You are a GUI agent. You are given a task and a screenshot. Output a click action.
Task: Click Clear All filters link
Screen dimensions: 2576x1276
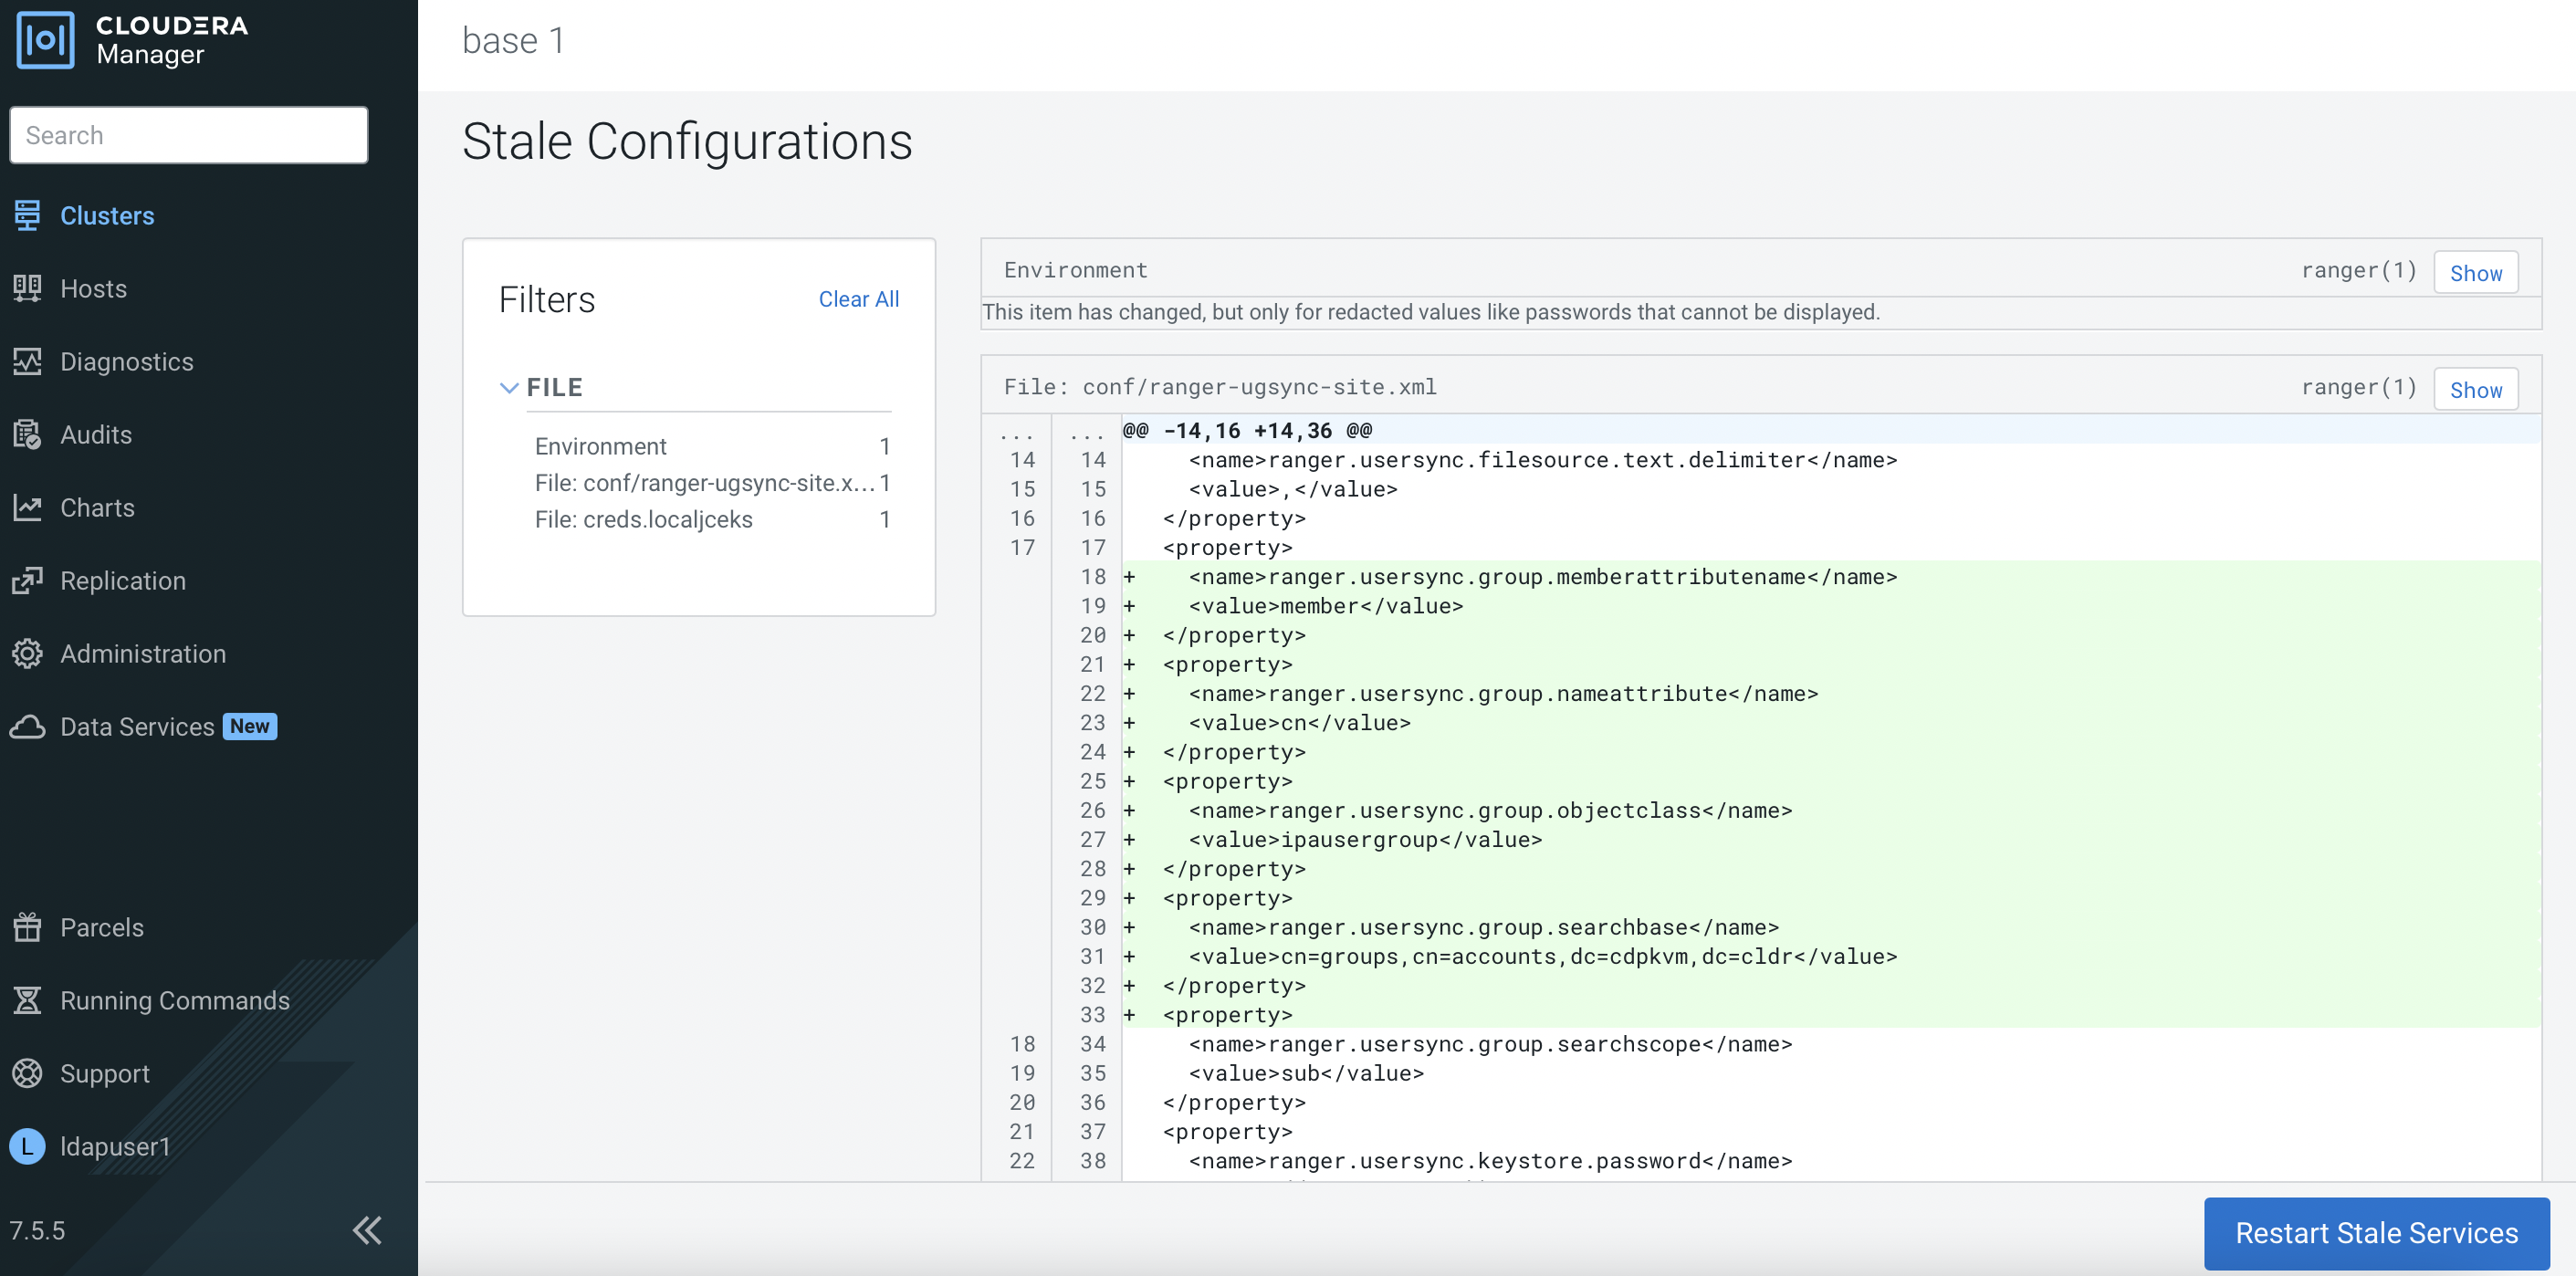858,299
